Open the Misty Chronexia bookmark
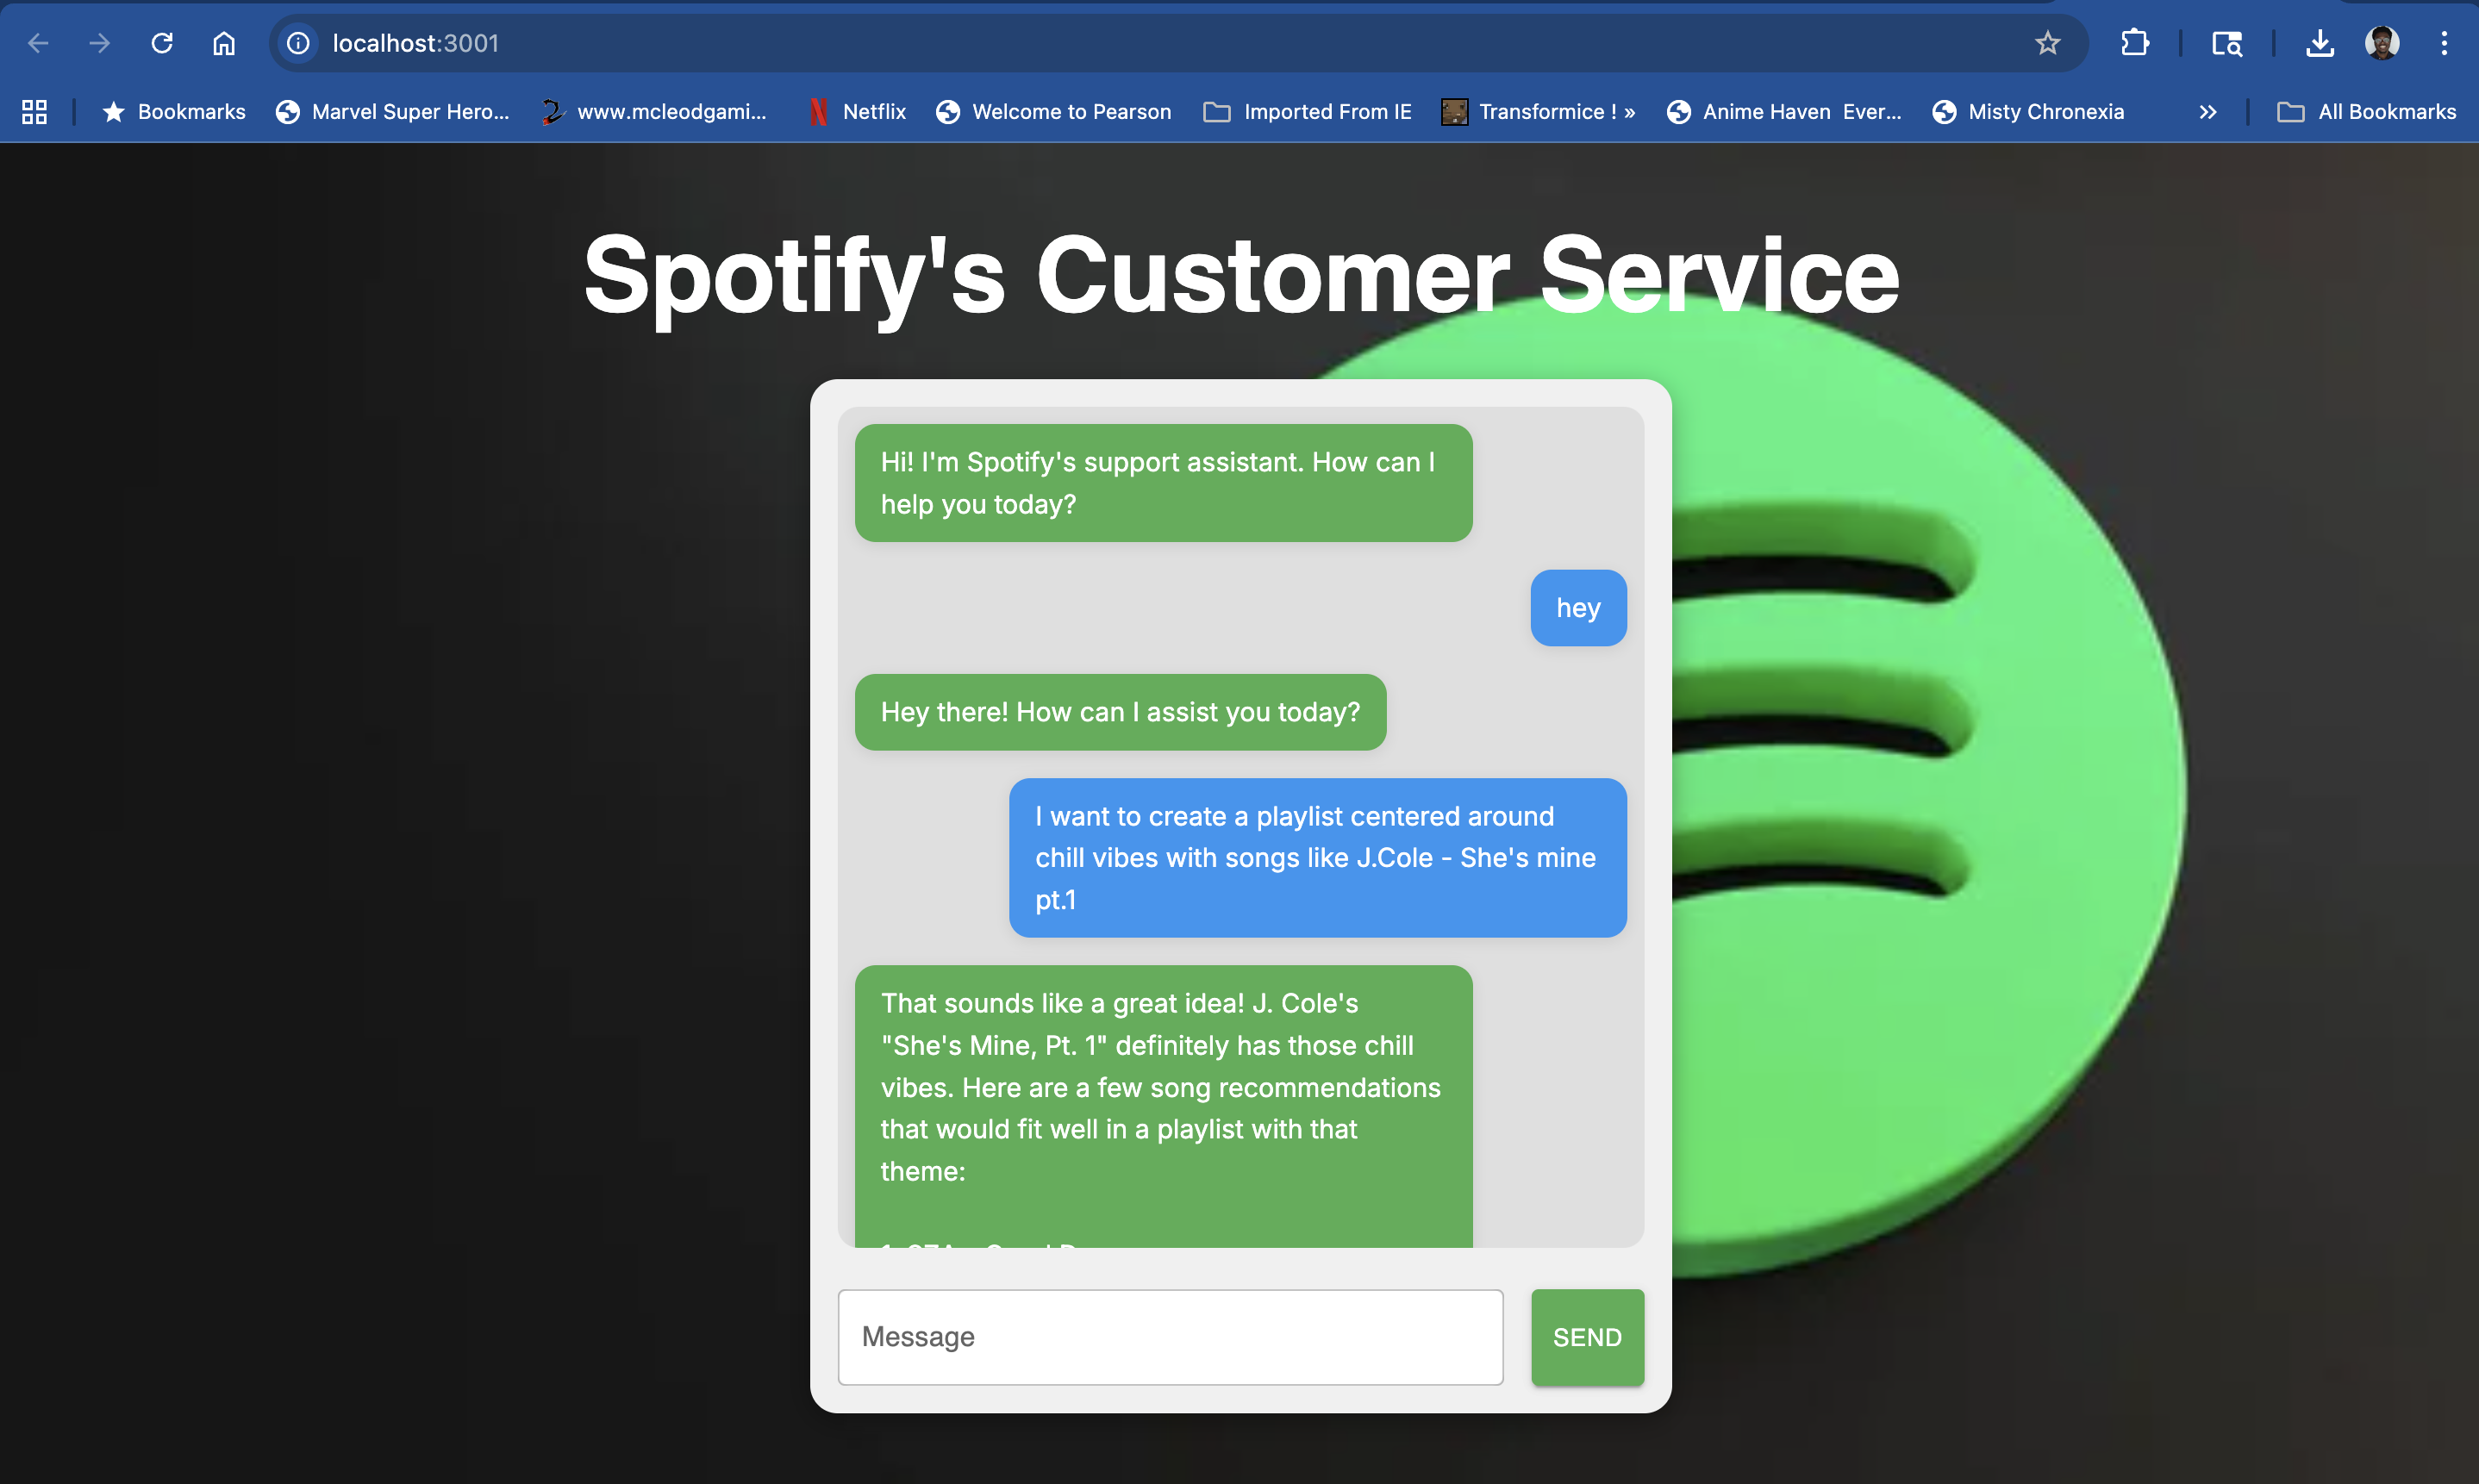Screen dimensions: 2479x1484 [x=2027, y=111]
